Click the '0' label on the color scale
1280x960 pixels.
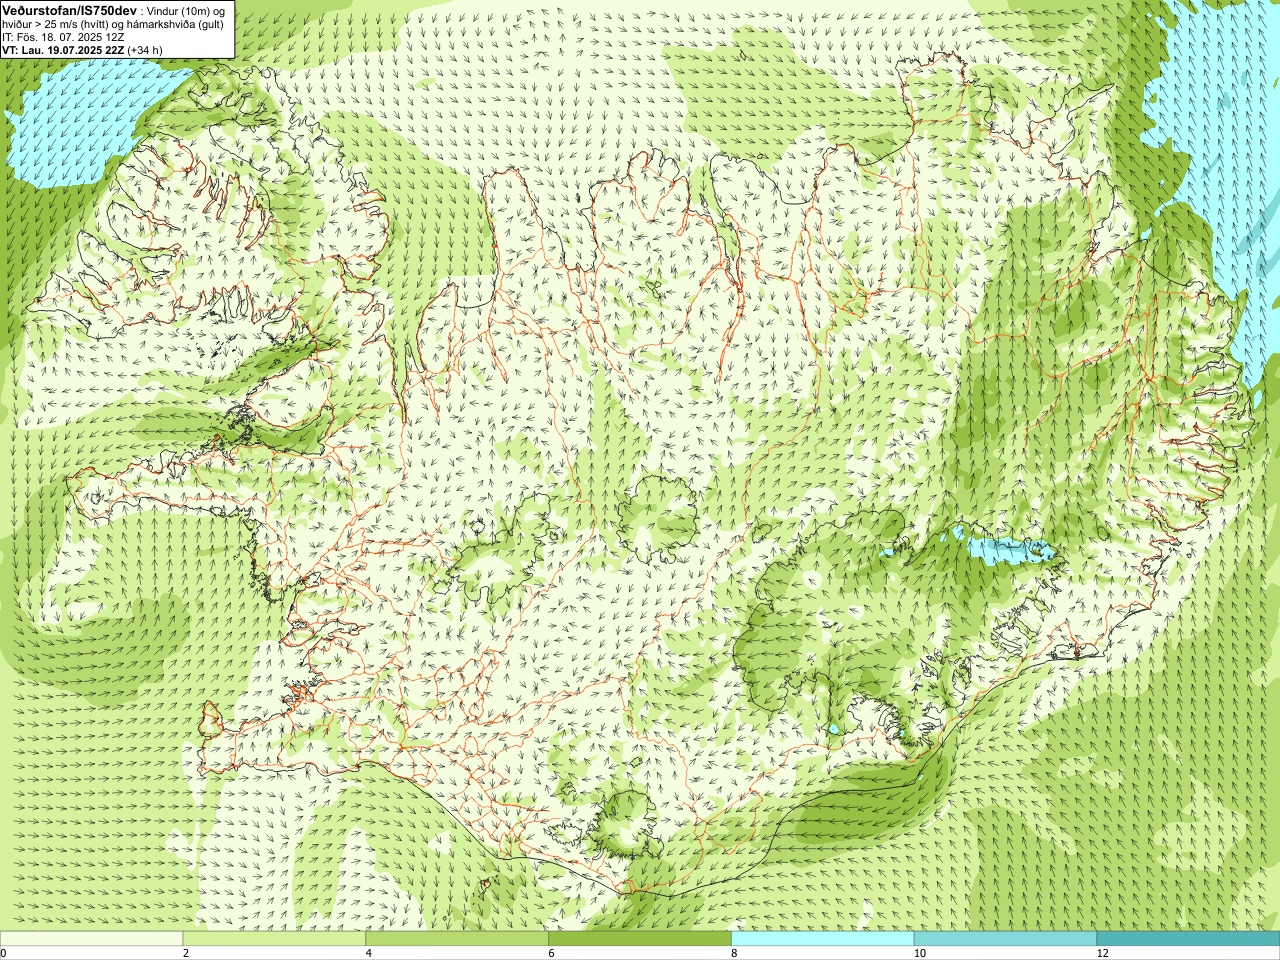pos(4,953)
